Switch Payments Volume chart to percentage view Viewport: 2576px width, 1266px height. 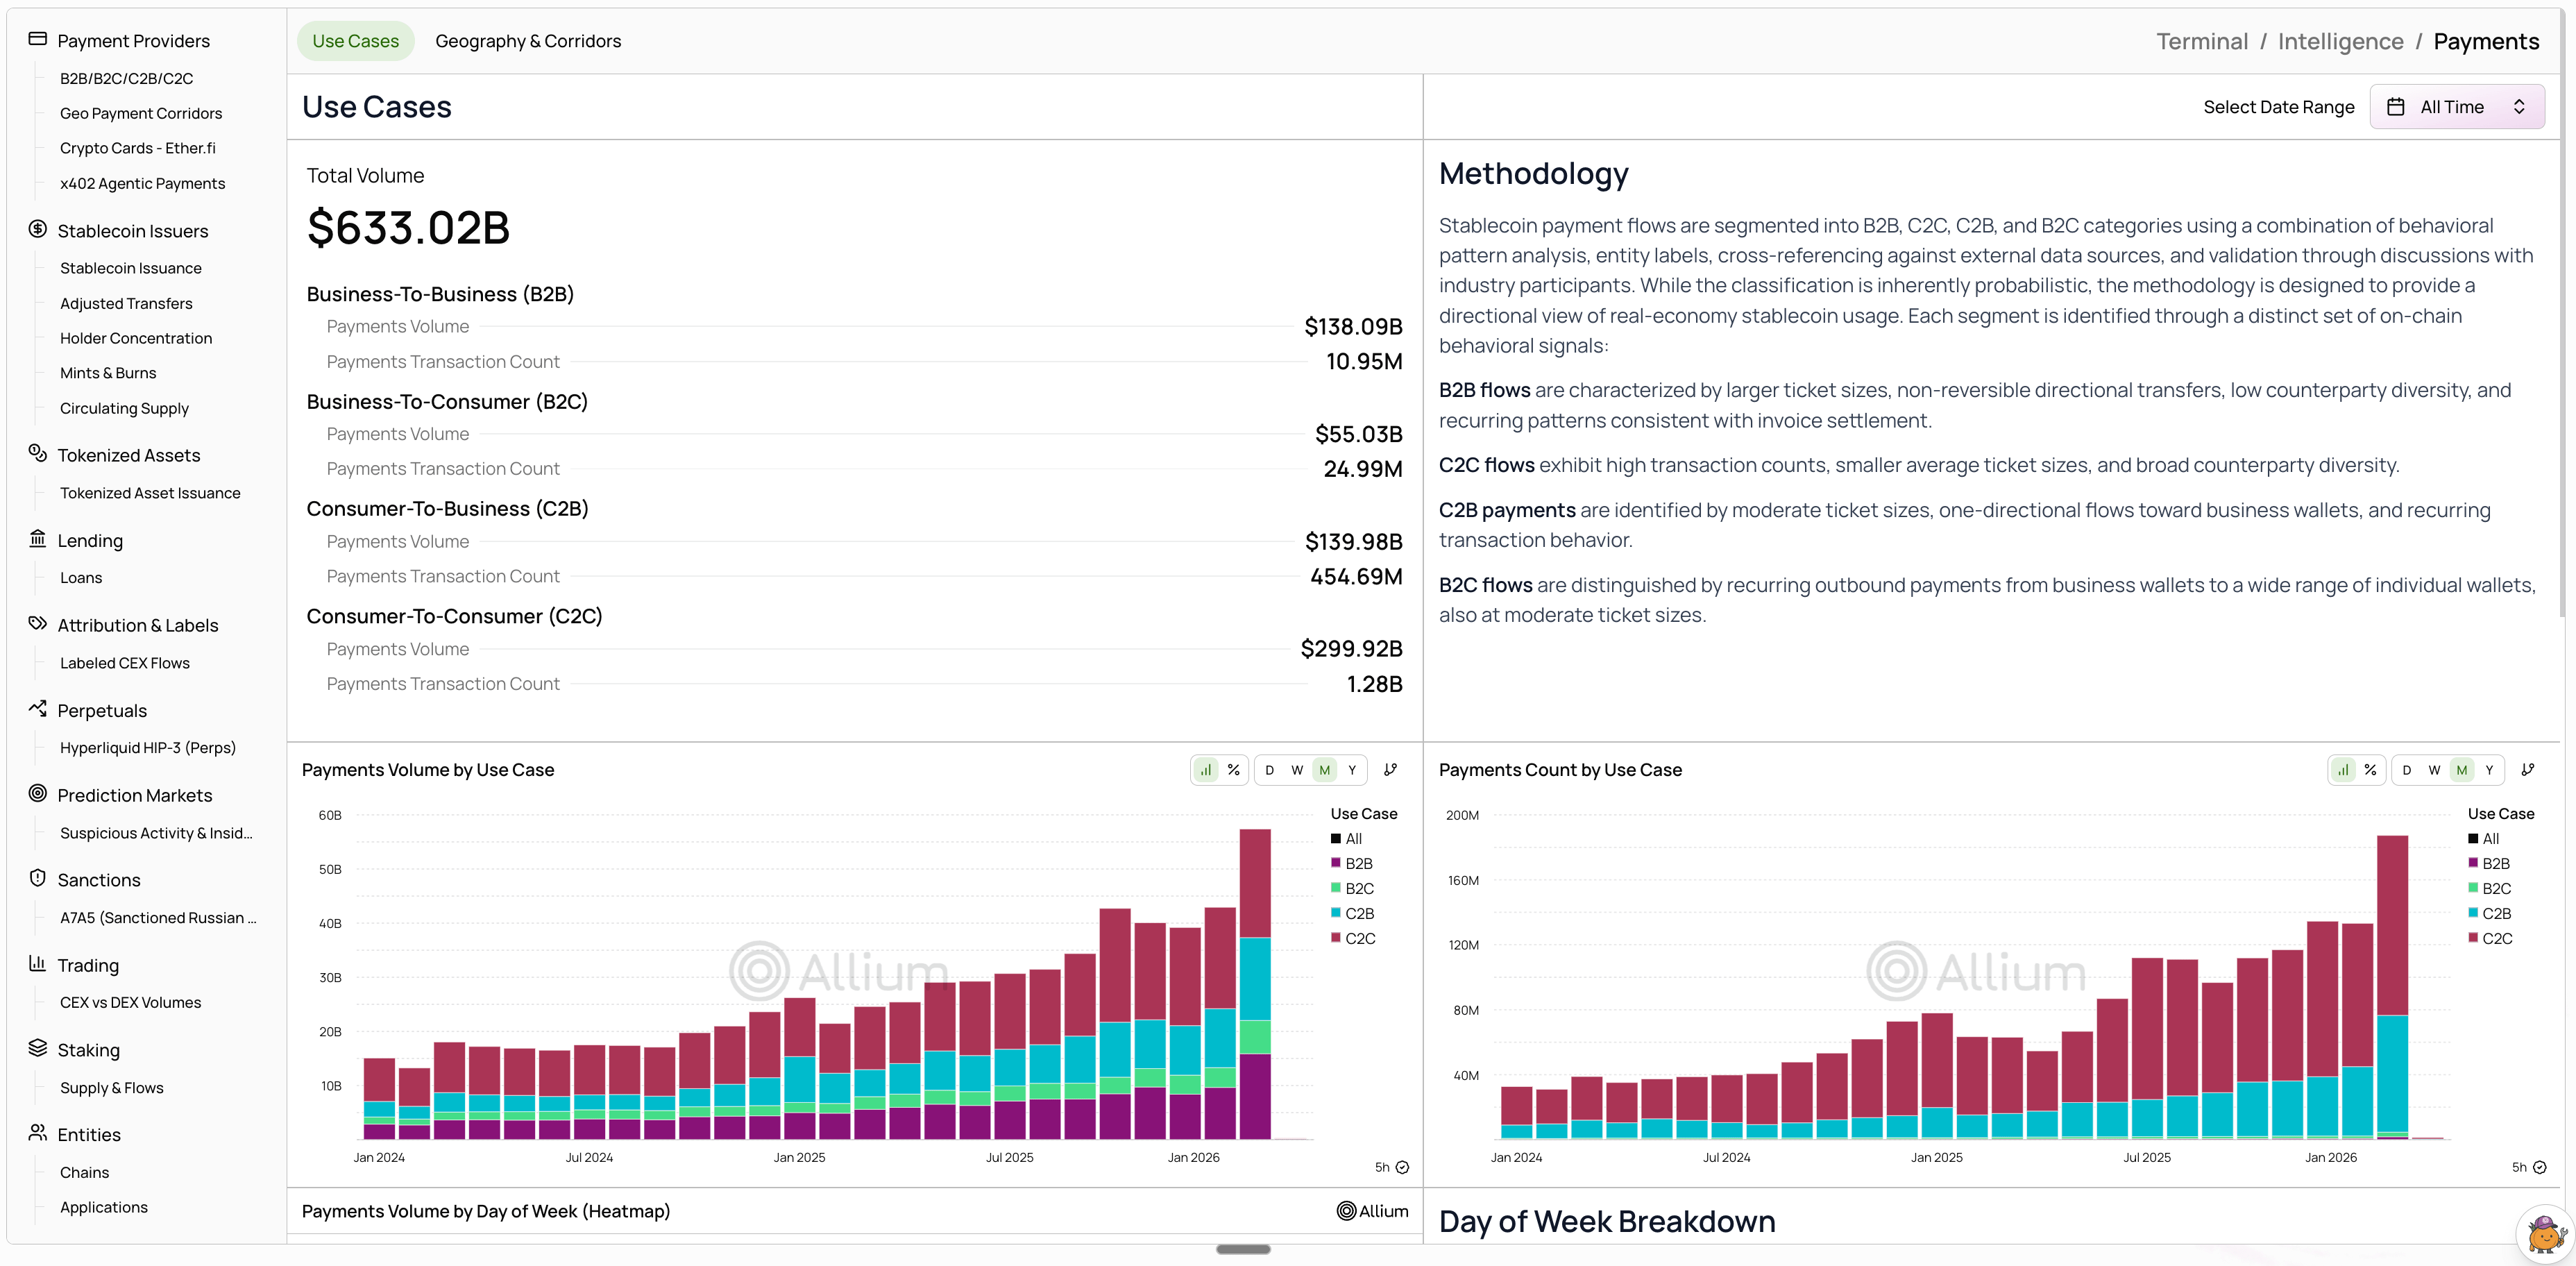click(x=1234, y=770)
